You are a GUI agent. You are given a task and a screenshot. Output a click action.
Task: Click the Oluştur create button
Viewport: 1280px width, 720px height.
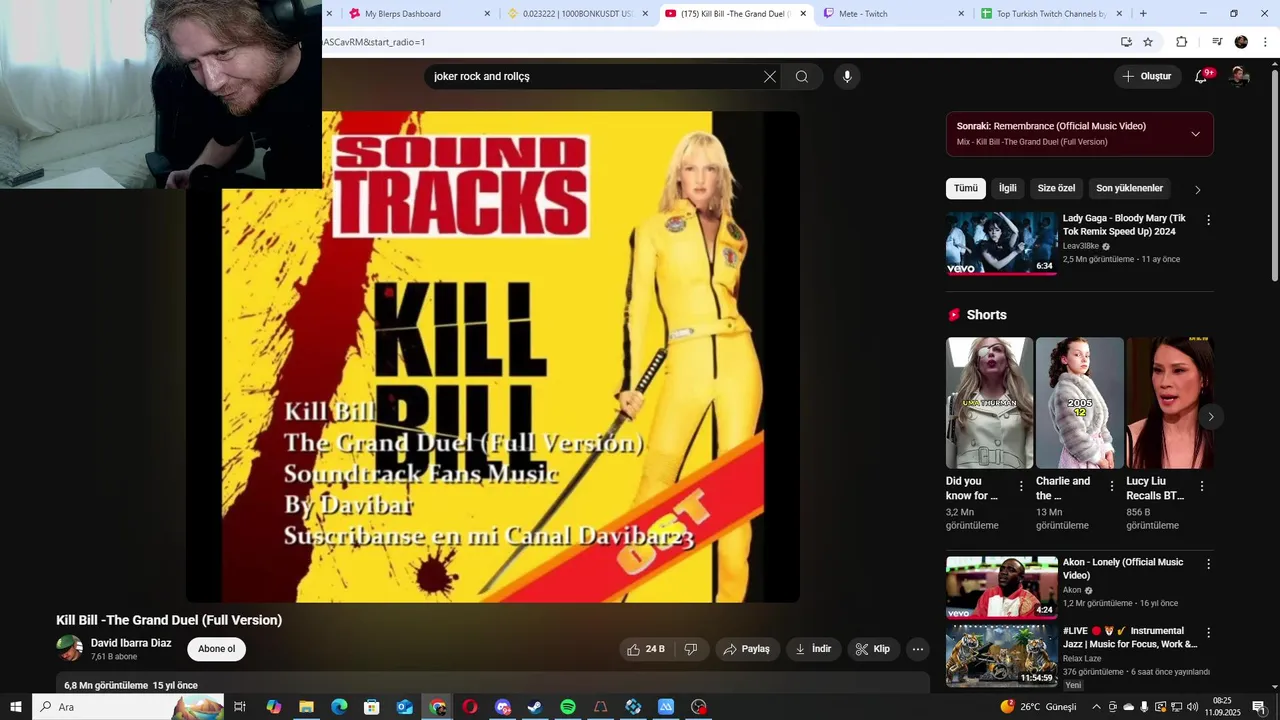click(x=1148, y=77)
